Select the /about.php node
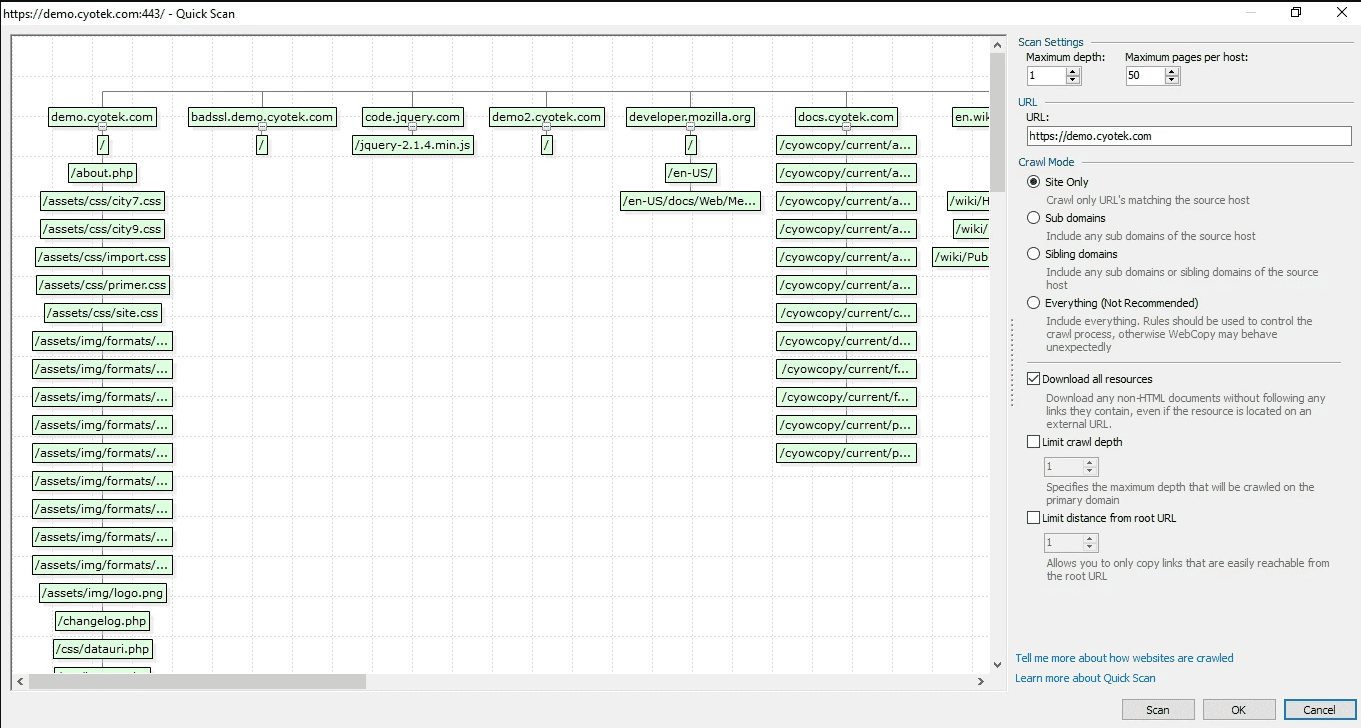This screenshot has height=728, width=1361. coord(102,173)
